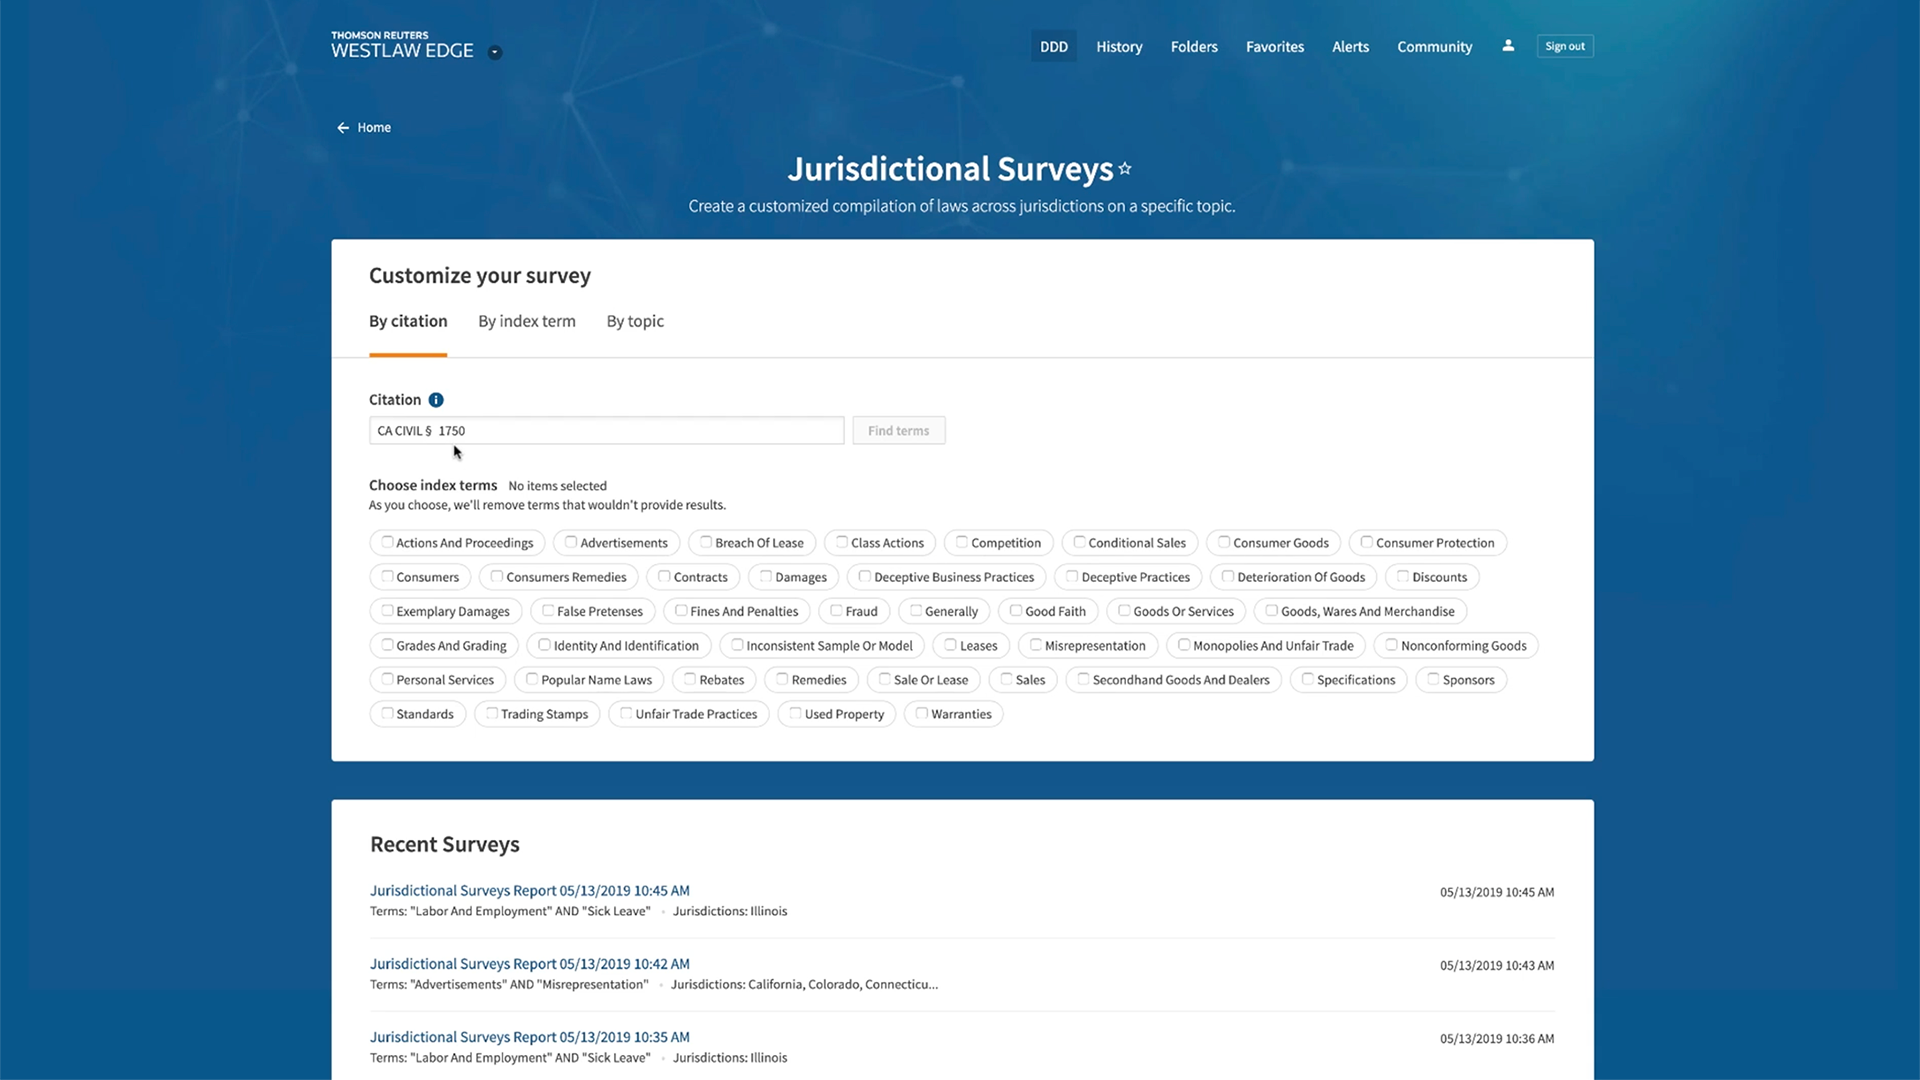The height and width of the screenshot is (1080, 1920).
Task: Go to Folders in top navigation
Action: point(1194,47)
